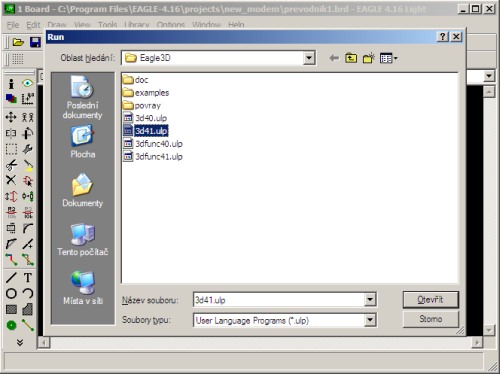This screenshot has width=500, height=374.
Task: Select the Polygon tool
Action: coord(28,309)
